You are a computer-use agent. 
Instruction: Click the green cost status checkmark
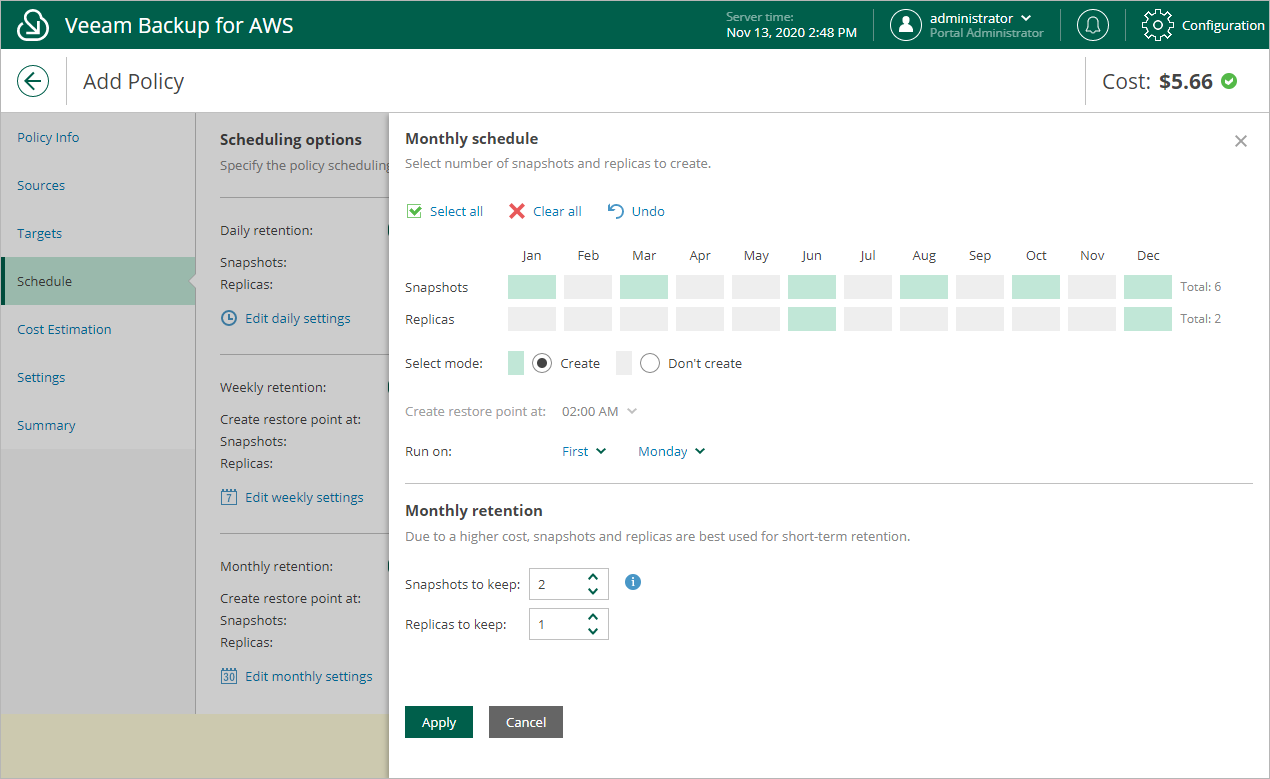tap(1229, 81)
